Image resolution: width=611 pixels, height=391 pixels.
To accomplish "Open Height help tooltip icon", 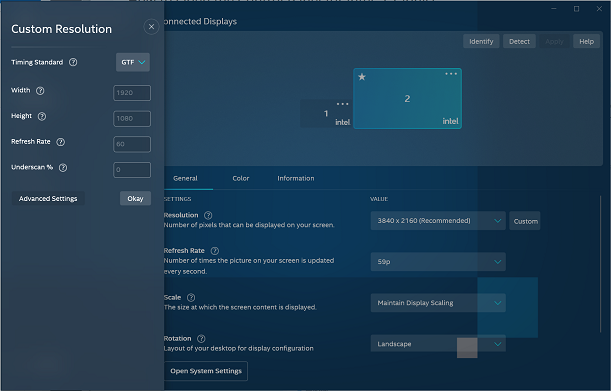I will (42, 117).
